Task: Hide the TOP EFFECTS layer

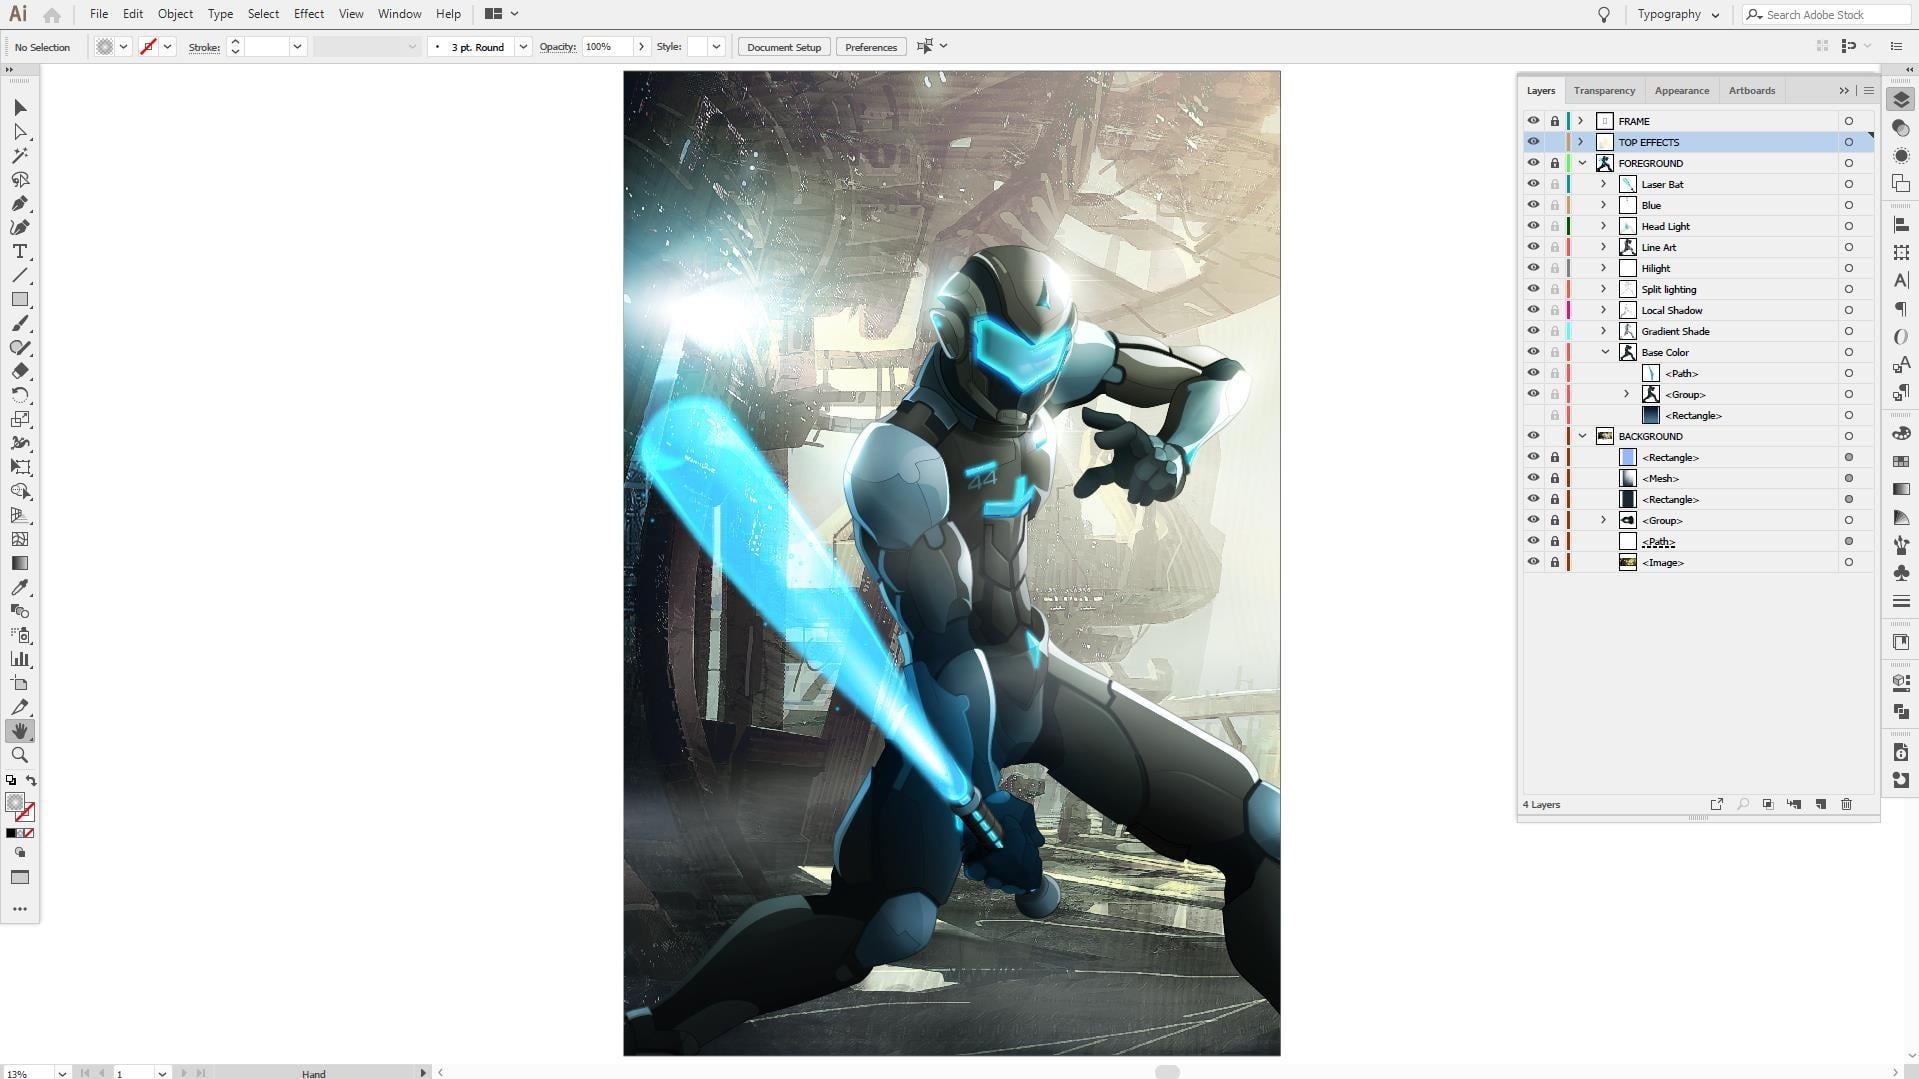Action: coord(1533,142)
